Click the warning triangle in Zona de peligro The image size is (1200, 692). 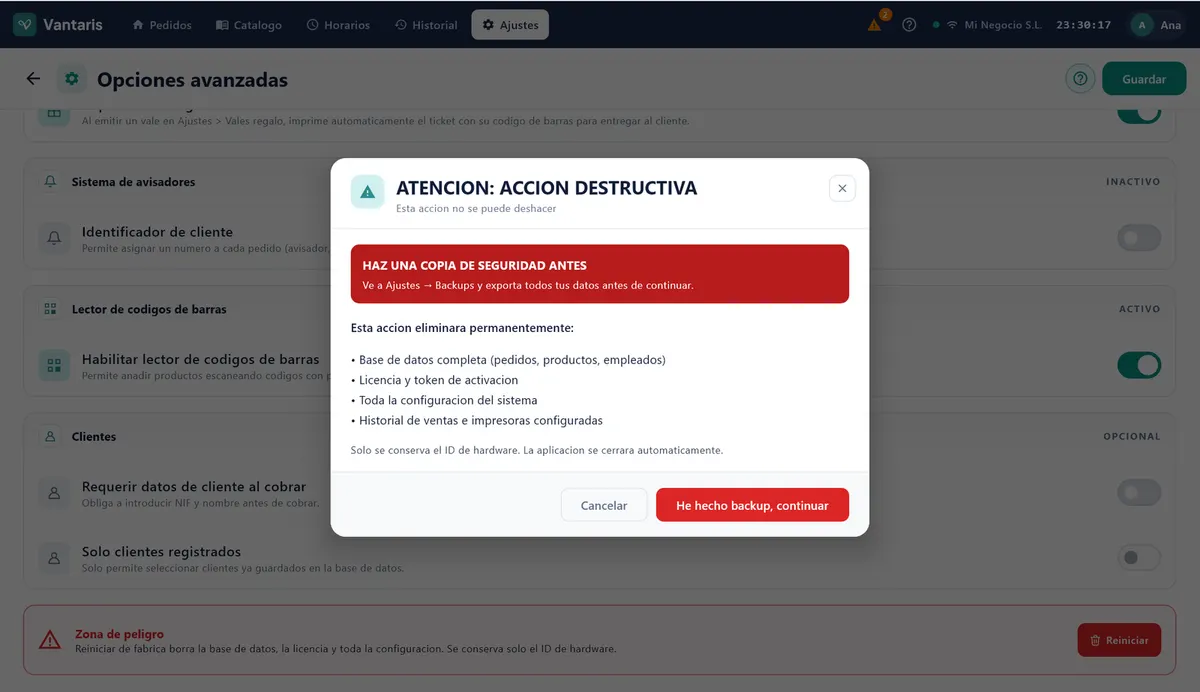click(x=50, y=640)
